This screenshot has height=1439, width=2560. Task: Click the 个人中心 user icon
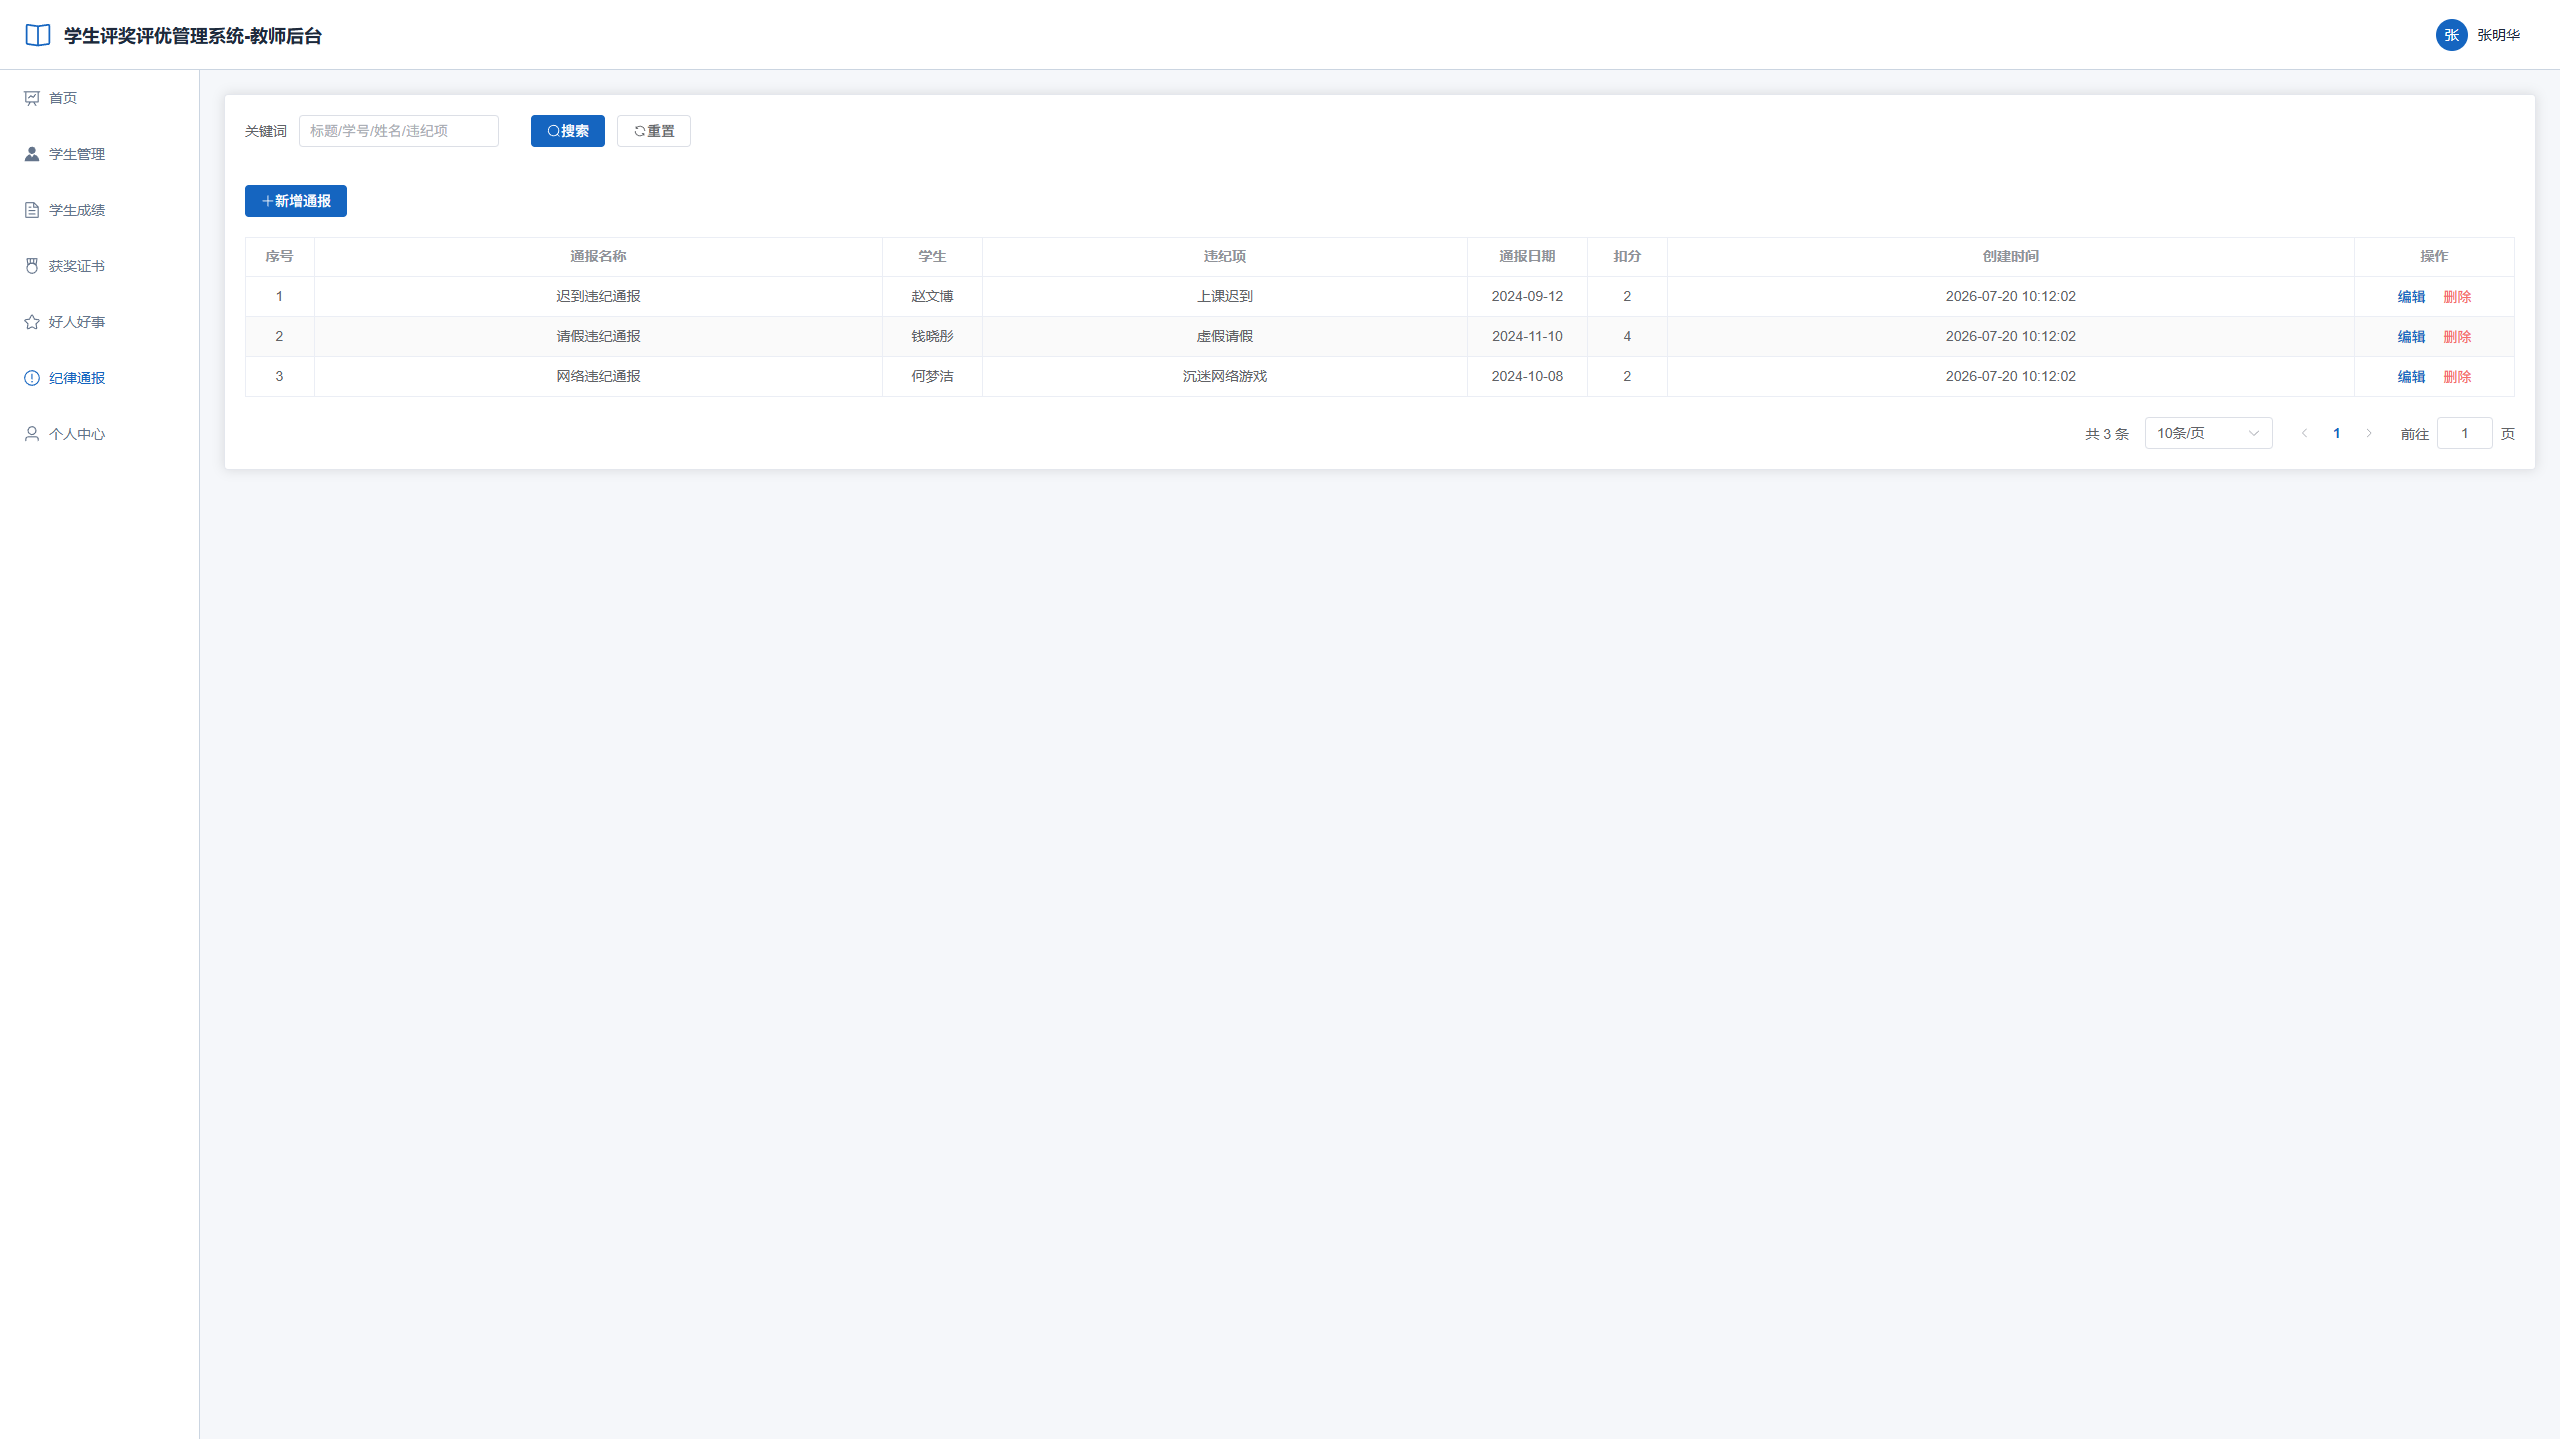(32, 434)
